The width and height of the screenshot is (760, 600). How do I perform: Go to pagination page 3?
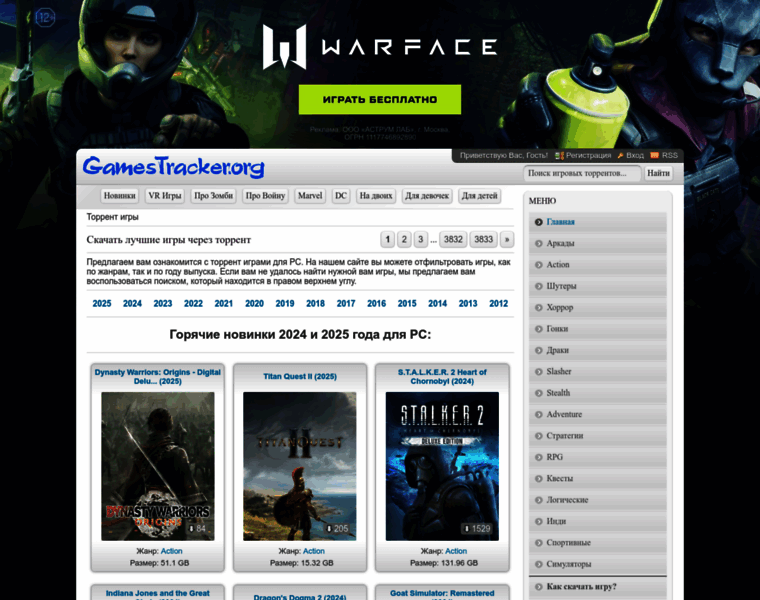tap(420, 239)
